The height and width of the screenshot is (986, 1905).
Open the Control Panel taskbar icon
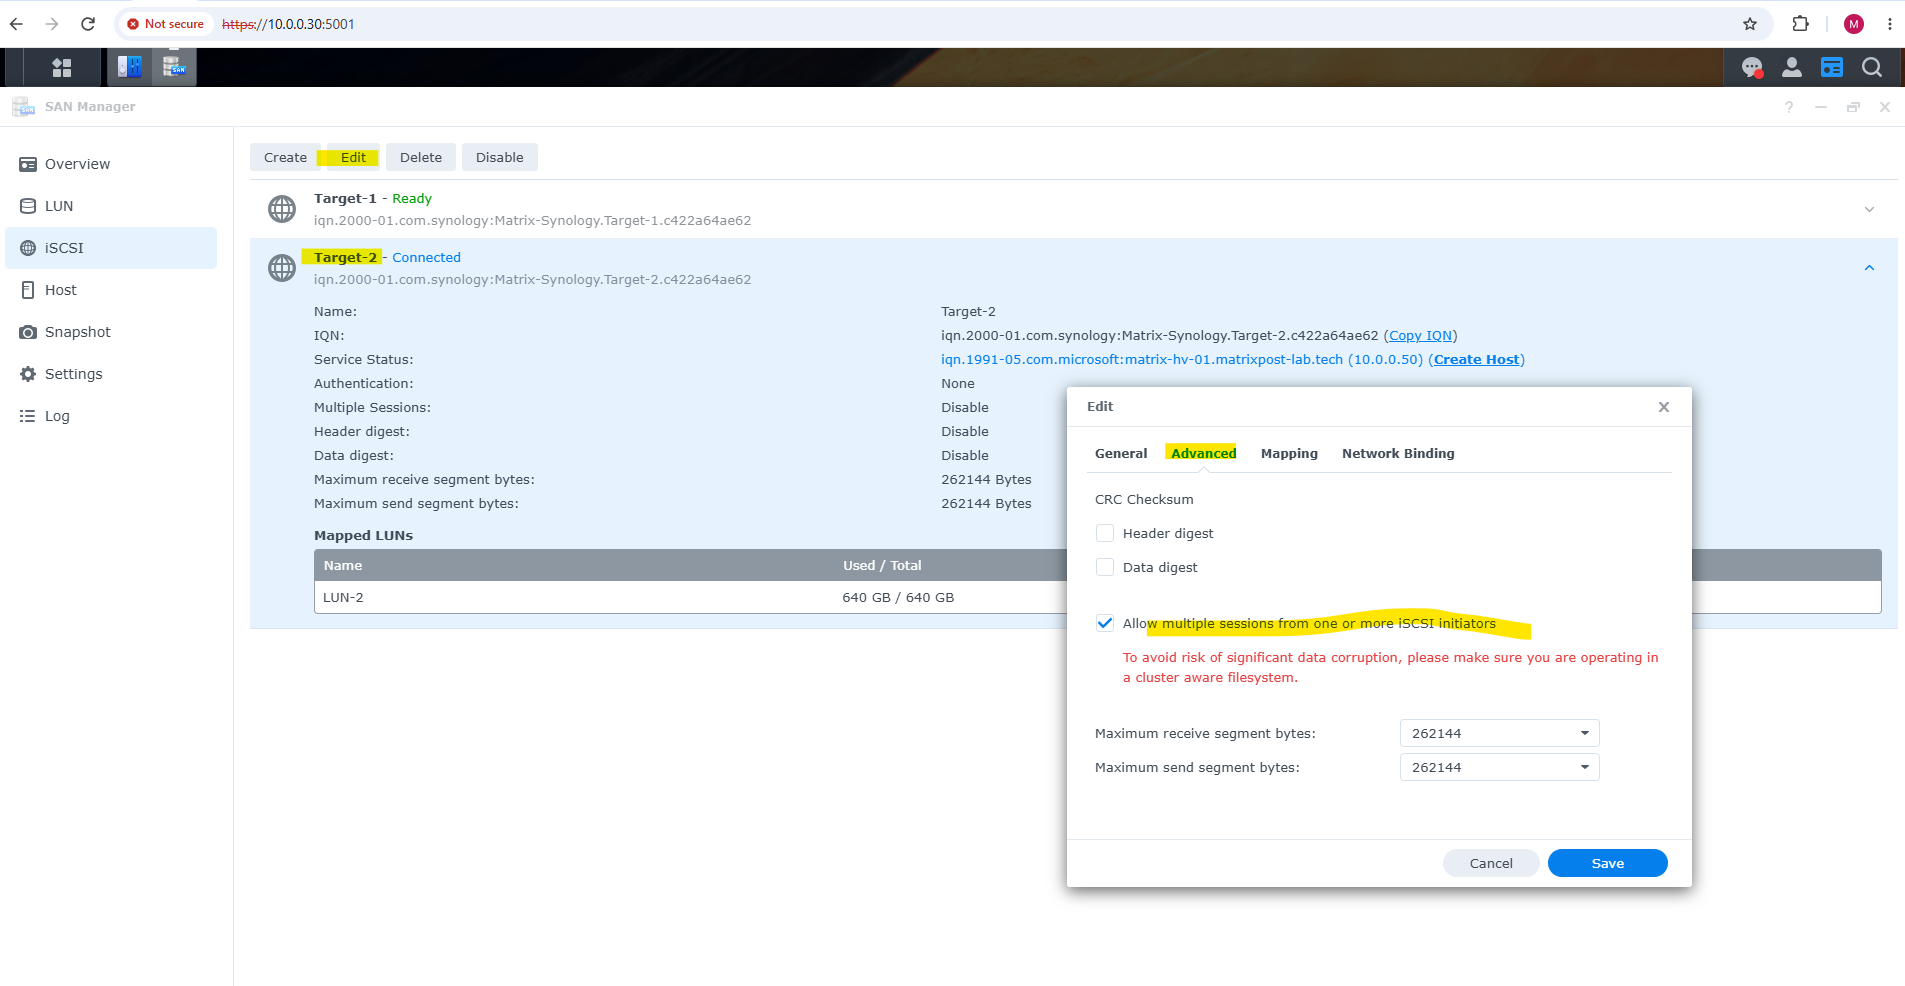point(130,67)
